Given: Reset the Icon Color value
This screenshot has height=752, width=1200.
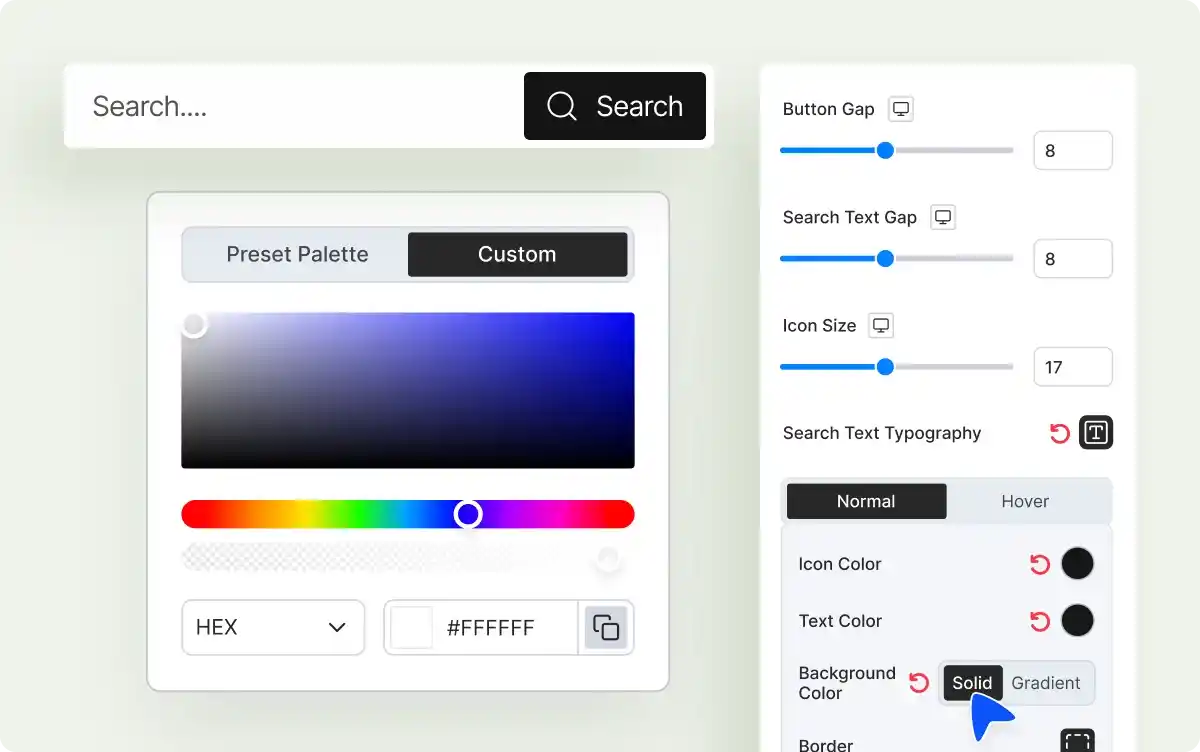Looking at the screenshot, I should point(1040,564).
